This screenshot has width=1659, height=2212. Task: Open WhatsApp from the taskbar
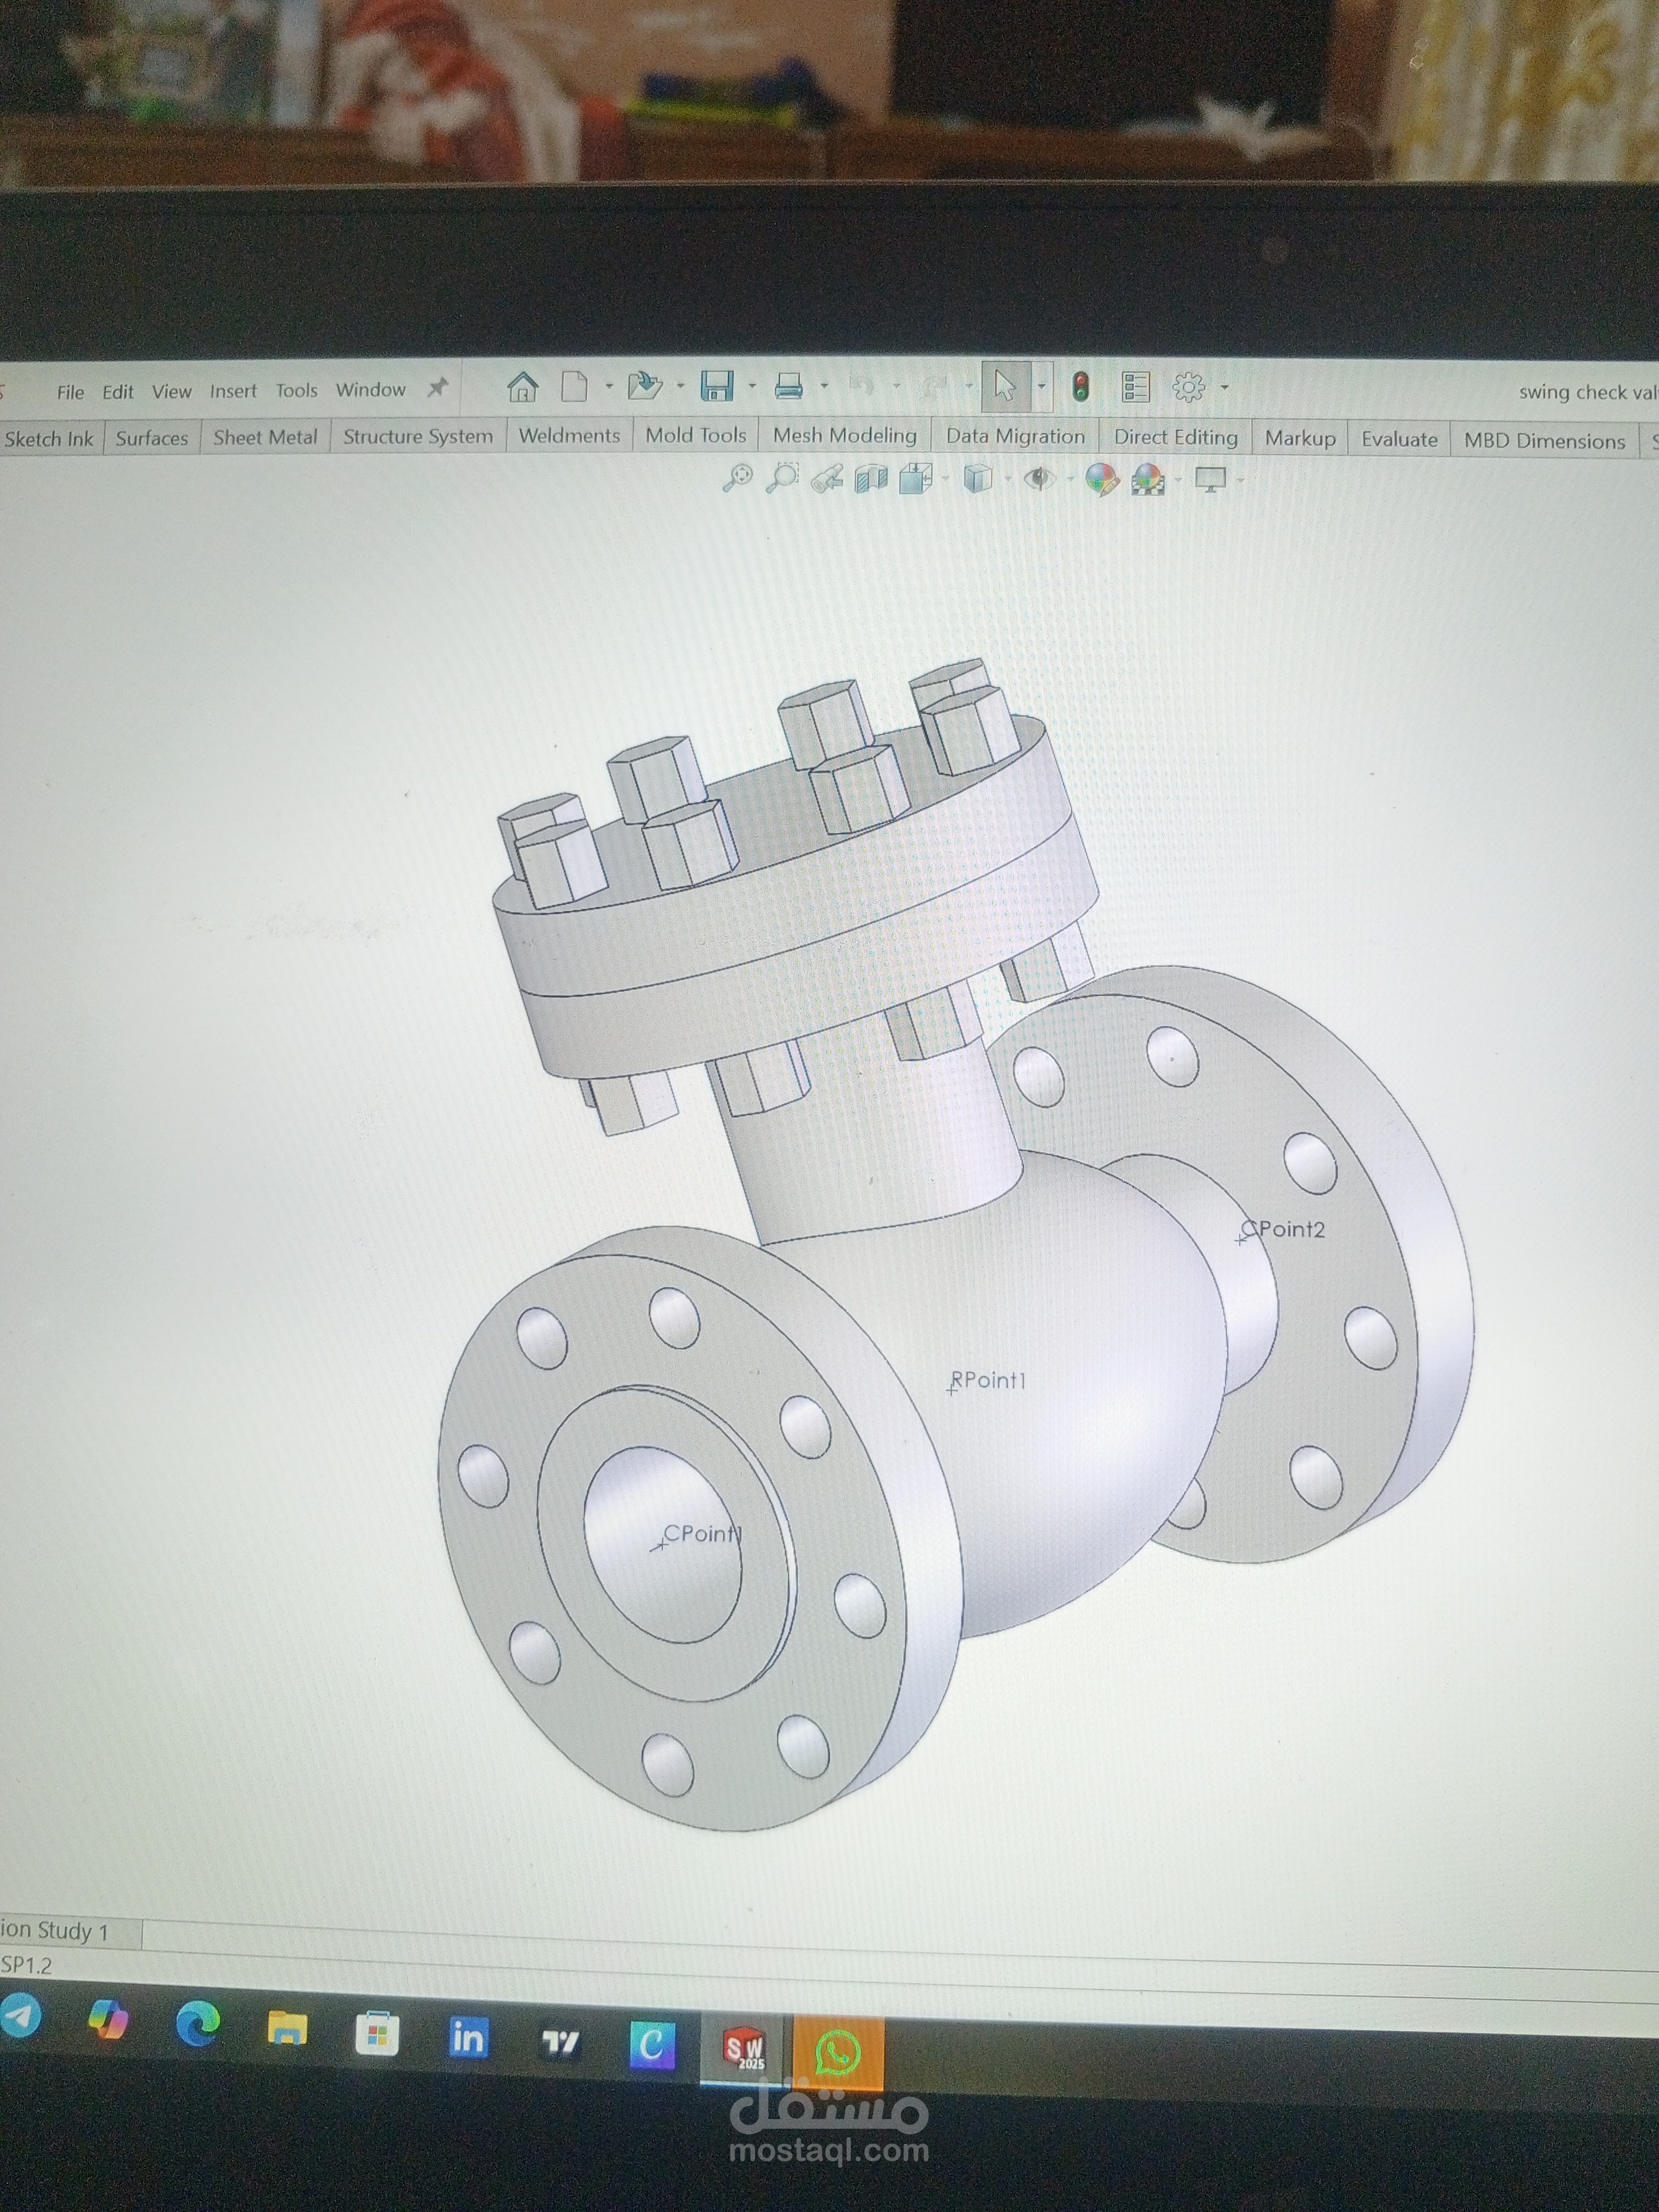click(838, 2052)
